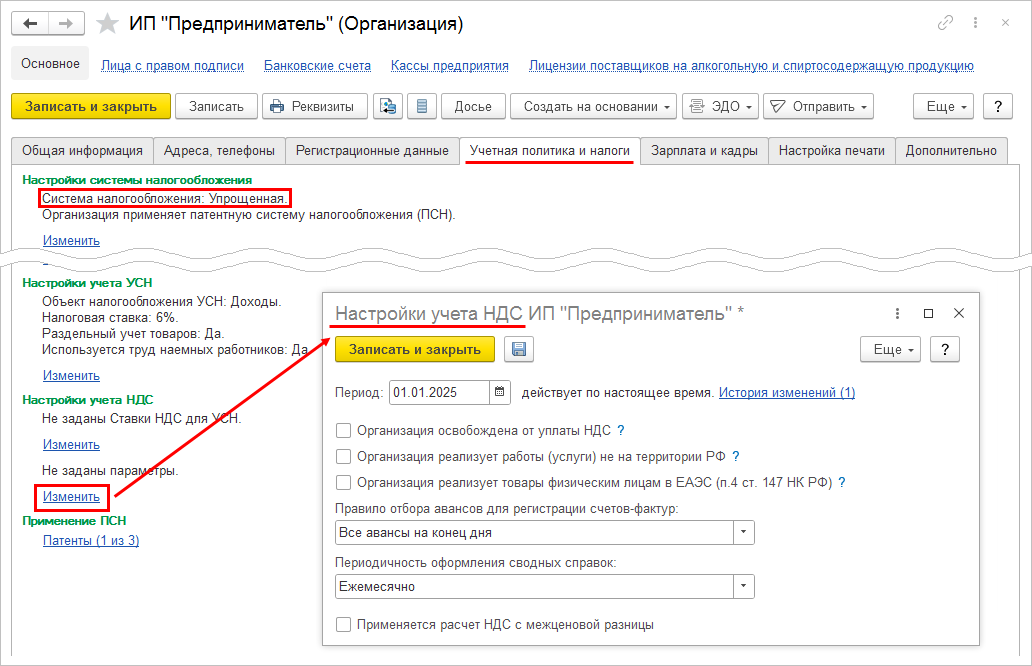Switch to Зарплата и кадры tab
Image resolution: width=1032 pixels, height=666 pixels.
(x=704, y=151)
